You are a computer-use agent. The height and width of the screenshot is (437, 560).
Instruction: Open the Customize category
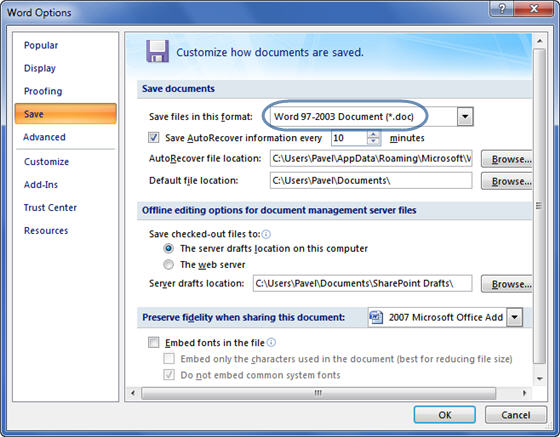(46, 162)
